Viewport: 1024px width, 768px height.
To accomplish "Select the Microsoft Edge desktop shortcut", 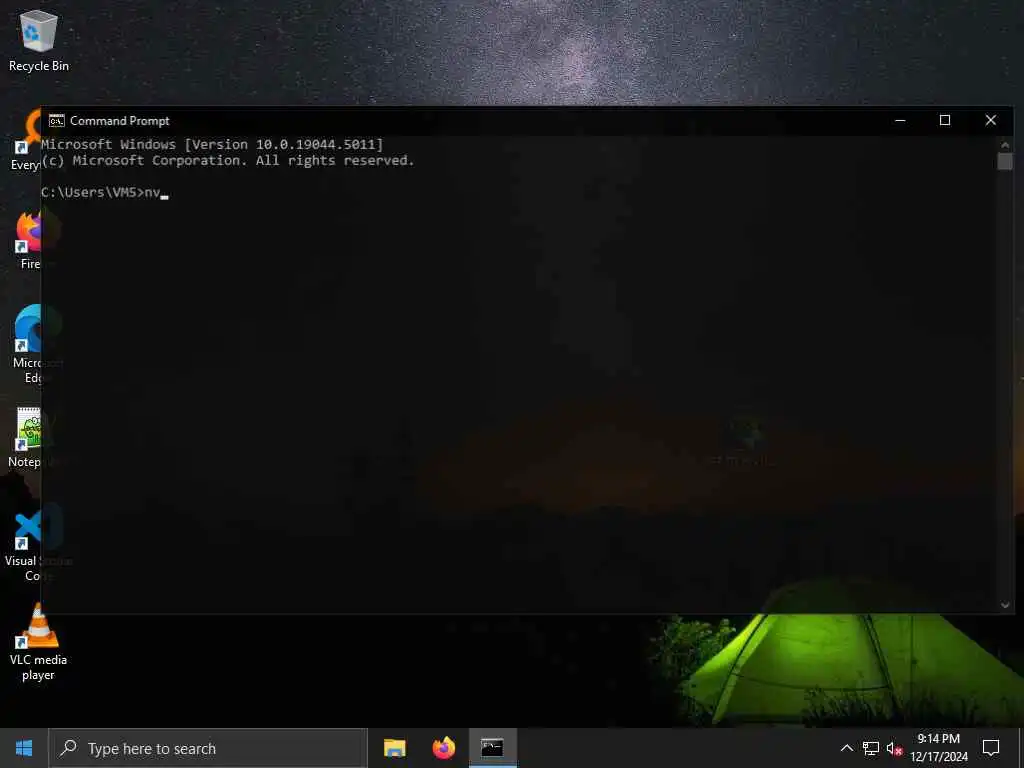I will [26, 344].
